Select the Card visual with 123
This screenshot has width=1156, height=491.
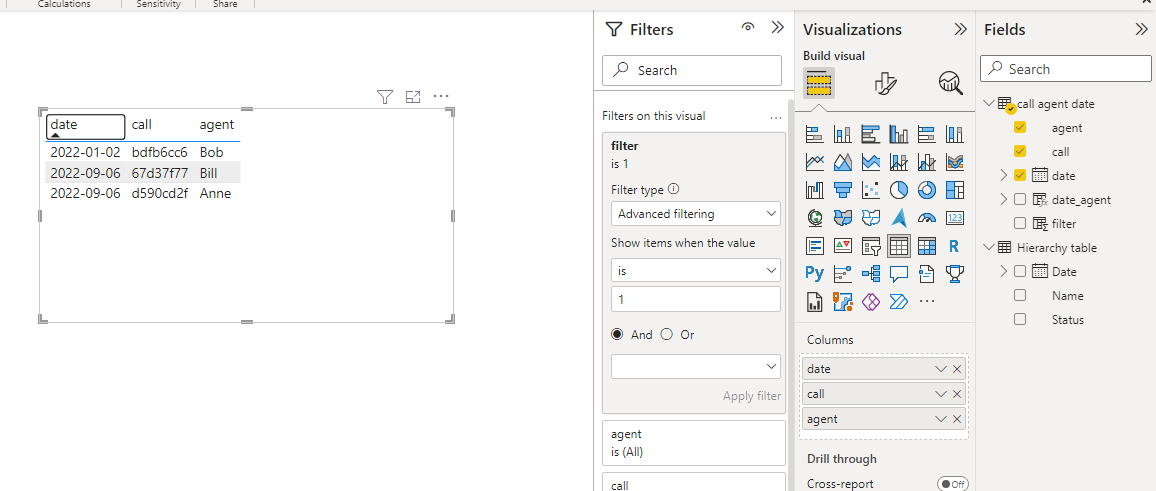click(954, 217)
